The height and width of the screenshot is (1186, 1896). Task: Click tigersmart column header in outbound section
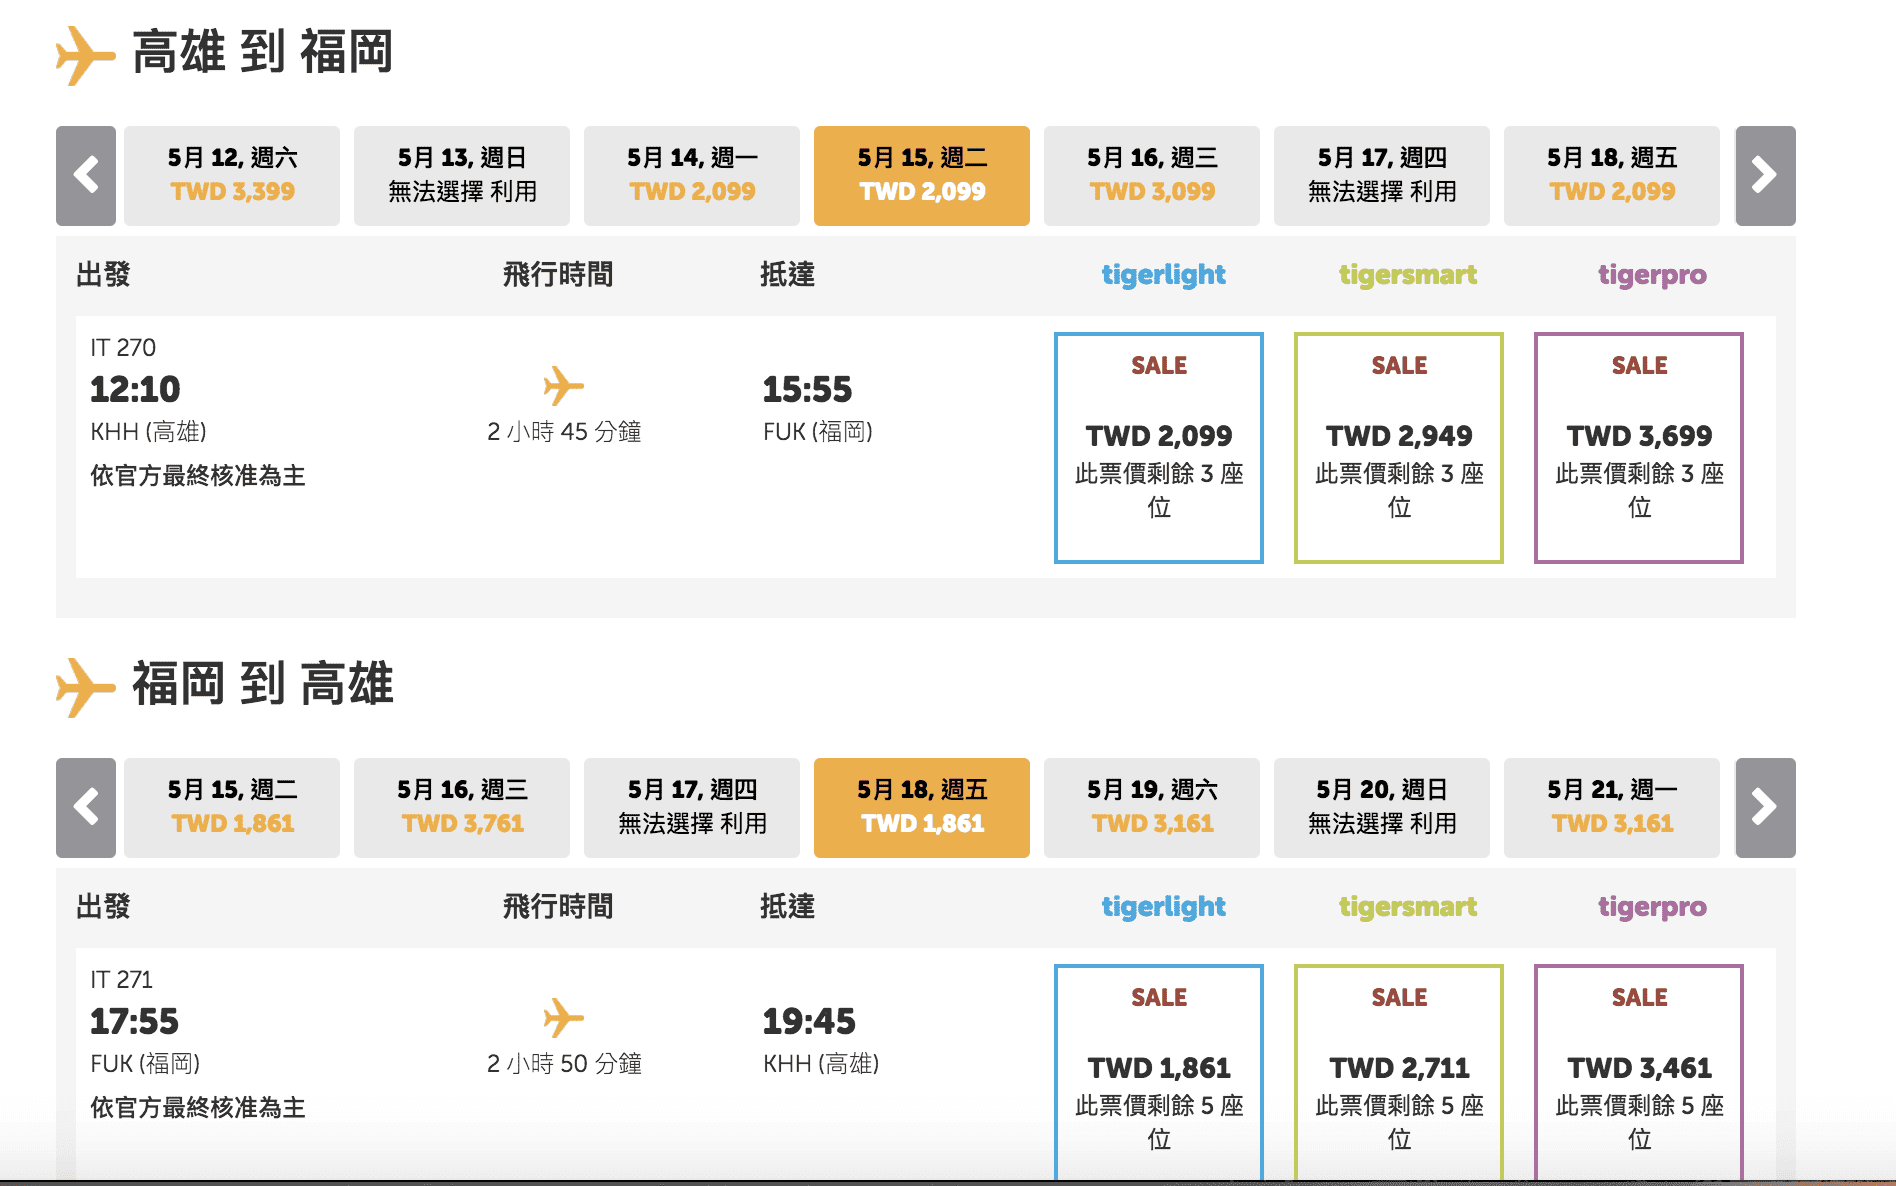coord(1408,275)
